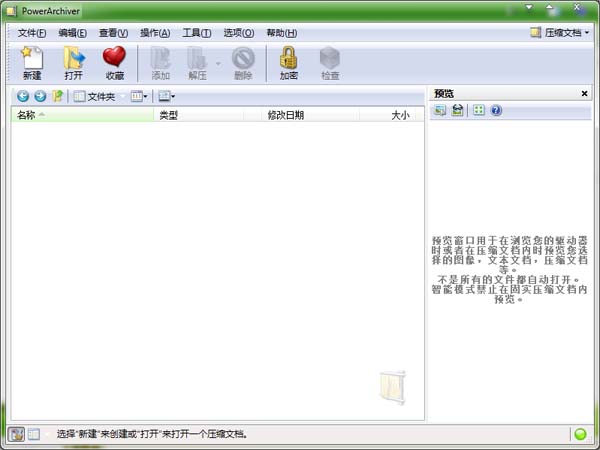Click the 解压 (Extract) toolbar icon
Screen dimensions: 600x450
[197, 63]
